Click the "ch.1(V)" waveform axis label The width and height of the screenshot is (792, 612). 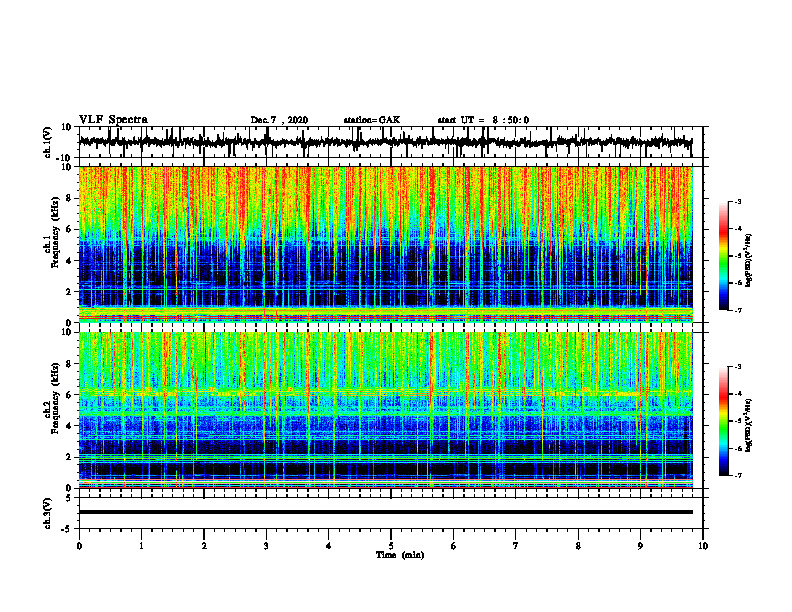coord(47,142)
